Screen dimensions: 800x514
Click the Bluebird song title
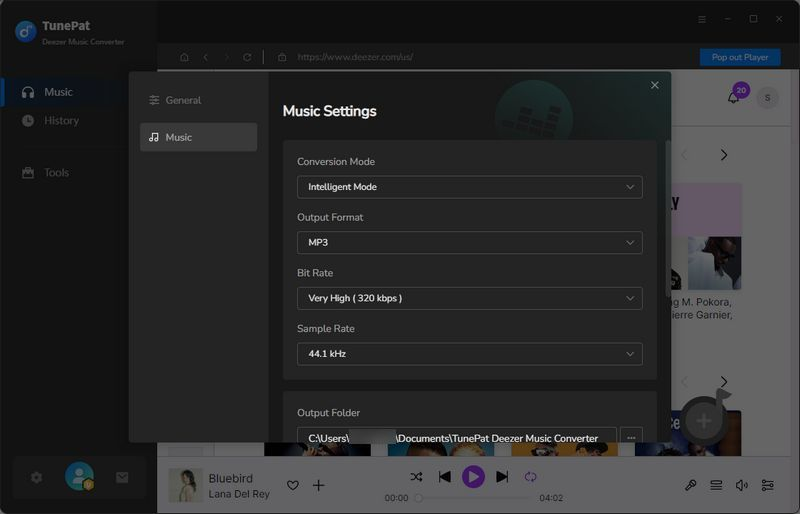coord(231,478)
